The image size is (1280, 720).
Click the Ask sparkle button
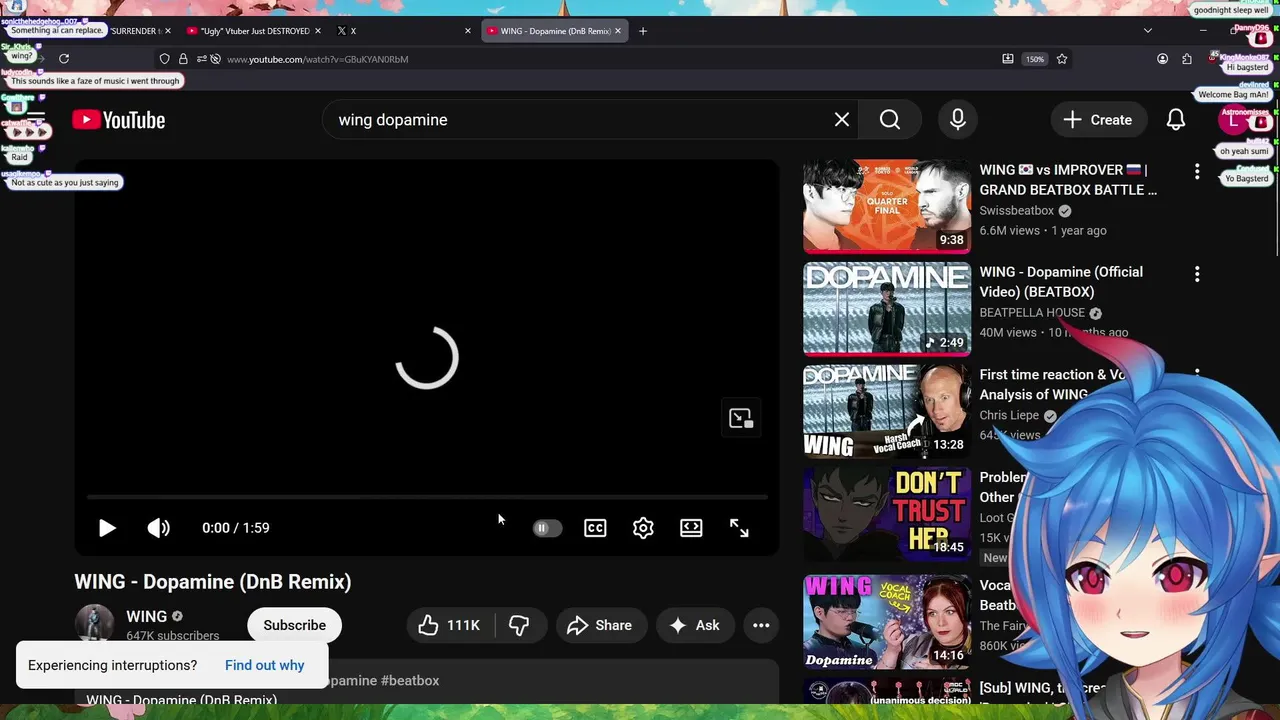695,625
